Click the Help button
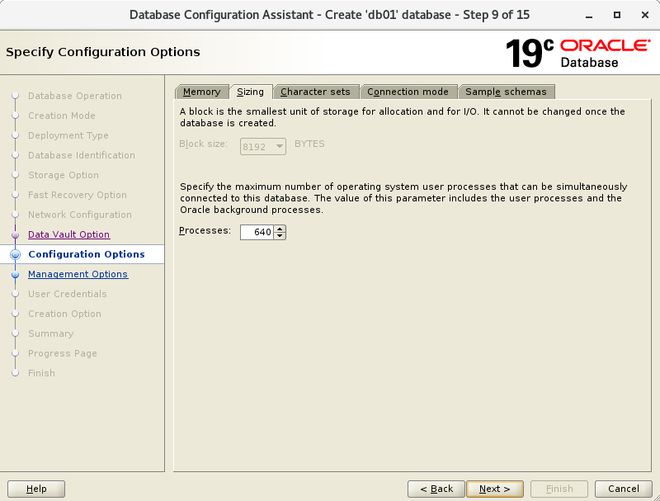This screenshot has height=501, width=660. (36, 489)
